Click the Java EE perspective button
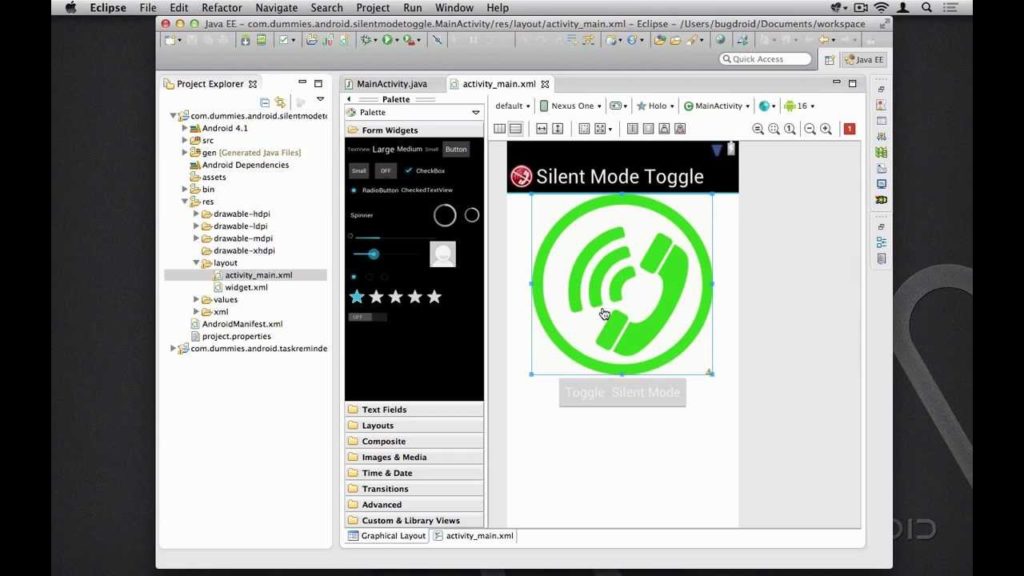 tap(864, 59)
